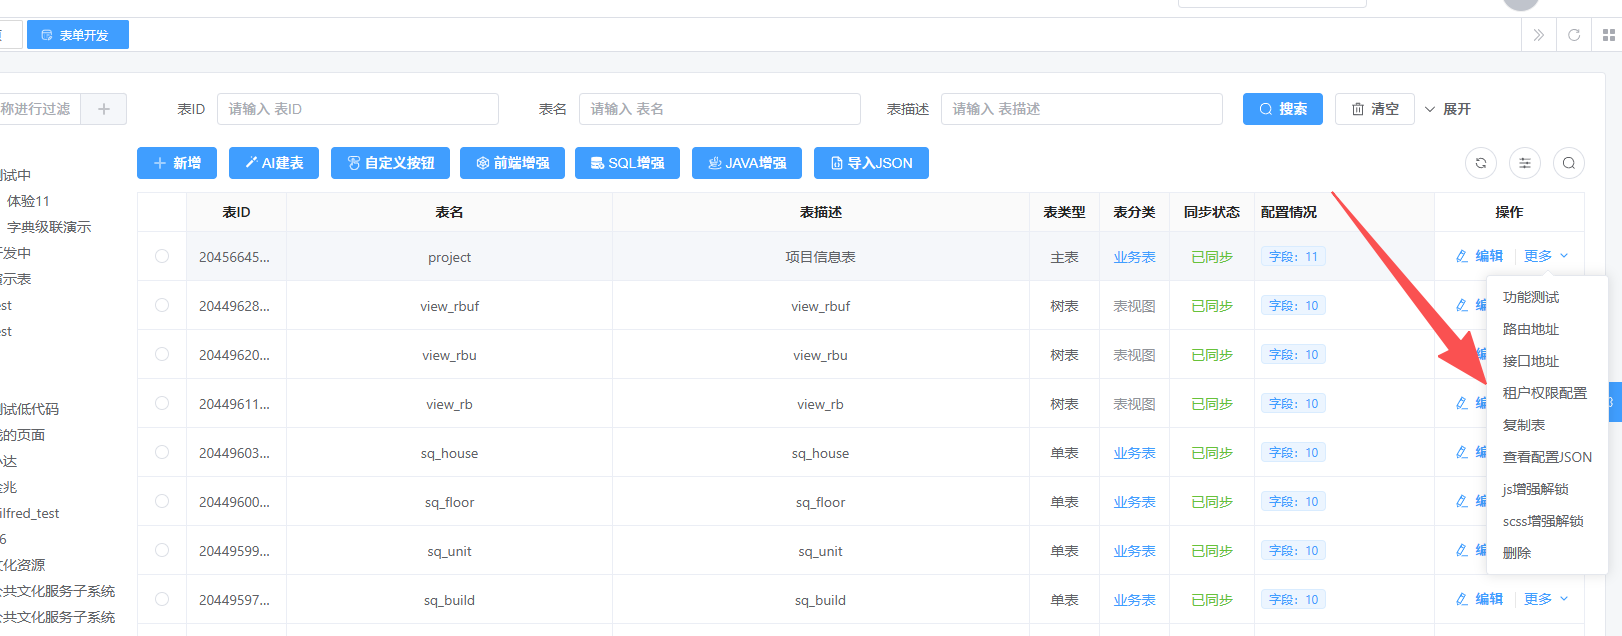Click the round search icon above the table

pyautogui.click(x=1568, y=163)
